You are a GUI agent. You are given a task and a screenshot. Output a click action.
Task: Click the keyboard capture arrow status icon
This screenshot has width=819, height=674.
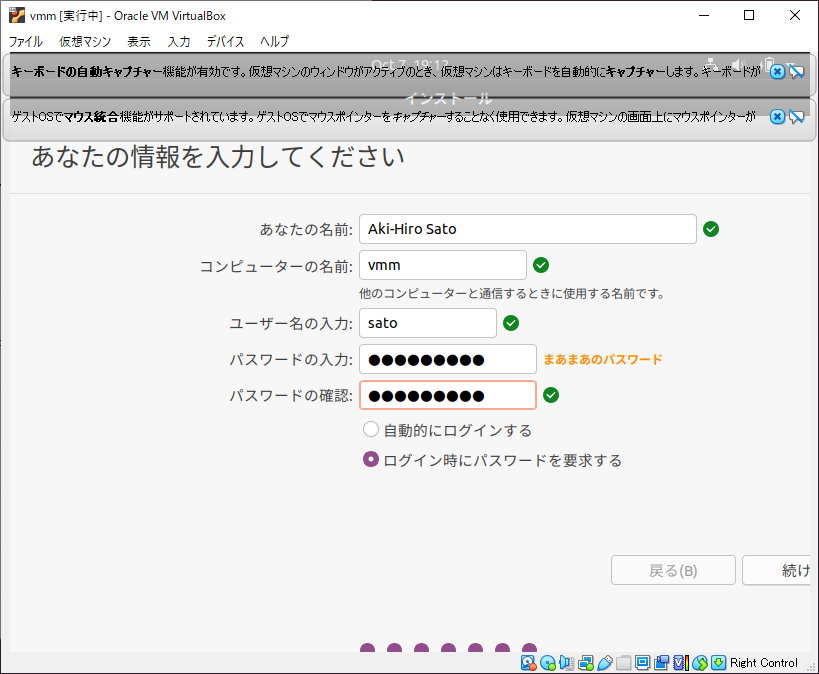click(719, 663)
